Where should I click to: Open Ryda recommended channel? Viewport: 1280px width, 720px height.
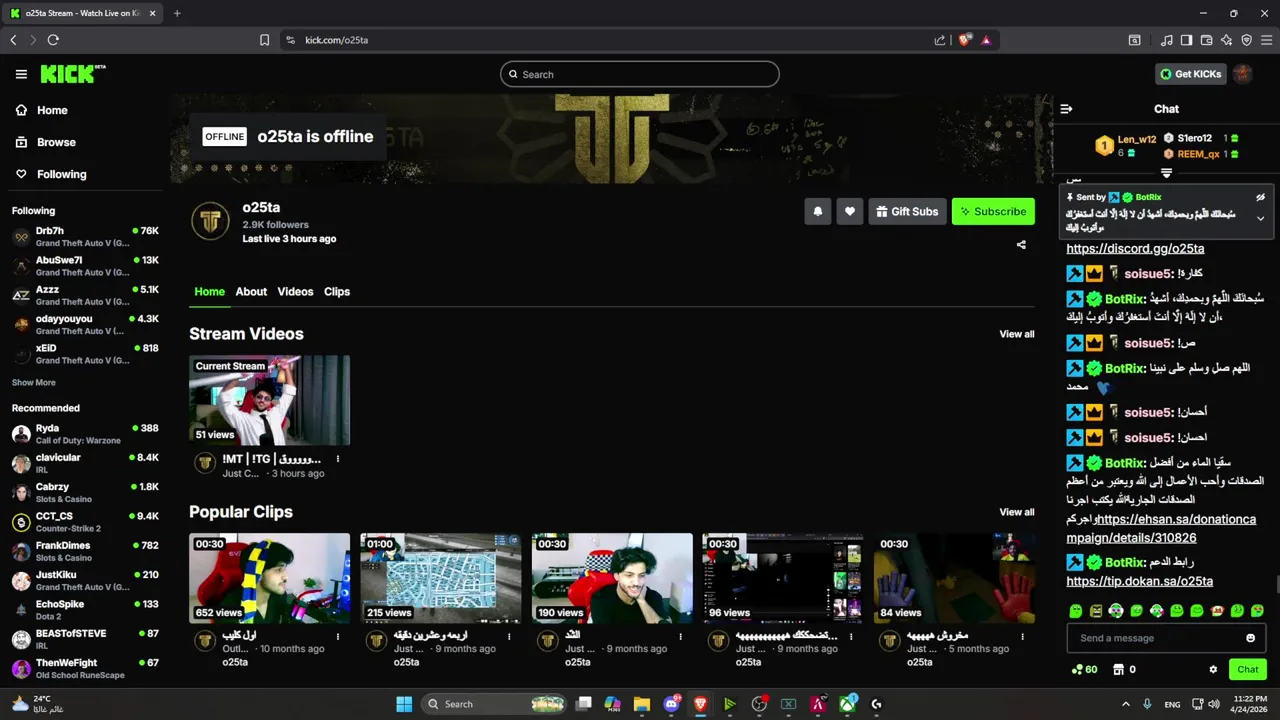pos(85,434)
